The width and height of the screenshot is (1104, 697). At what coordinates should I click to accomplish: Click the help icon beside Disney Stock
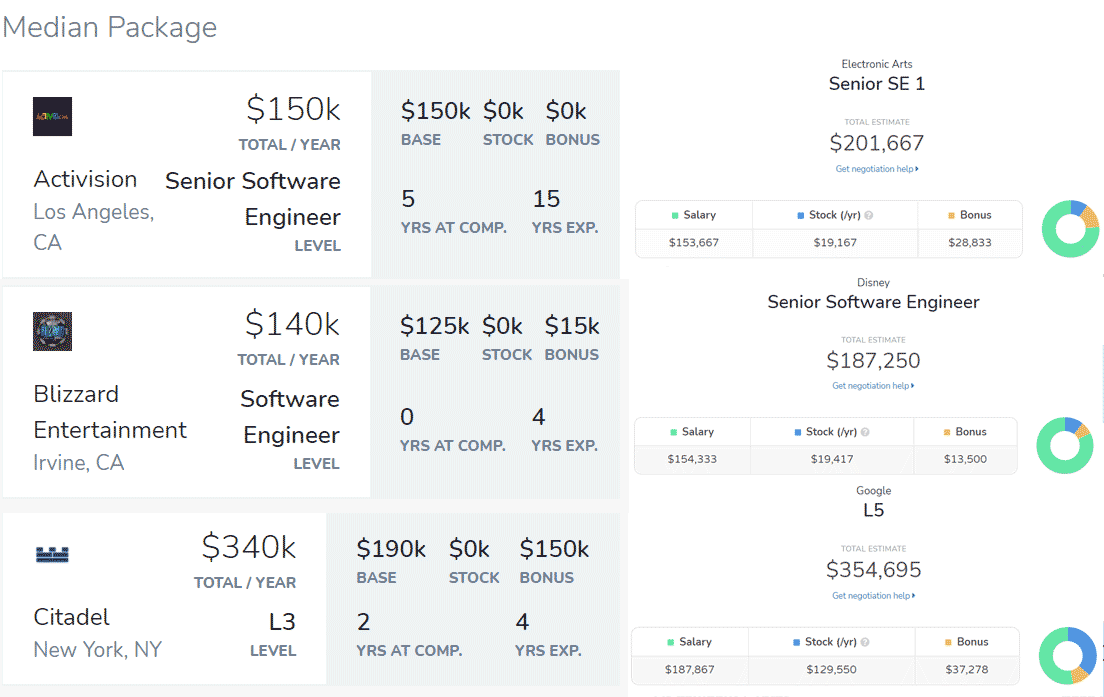[x=865, y=432]
